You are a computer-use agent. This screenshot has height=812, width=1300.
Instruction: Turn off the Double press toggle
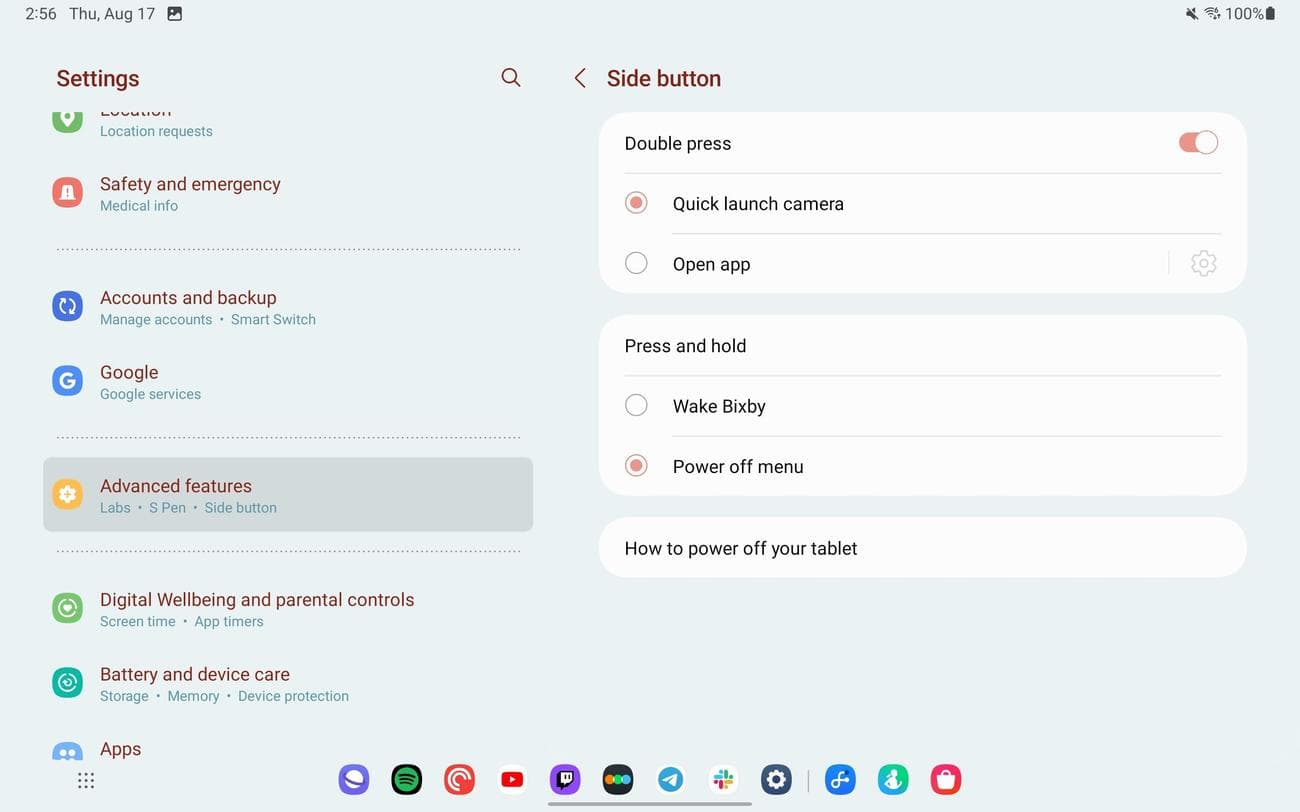coord(1198,143)
